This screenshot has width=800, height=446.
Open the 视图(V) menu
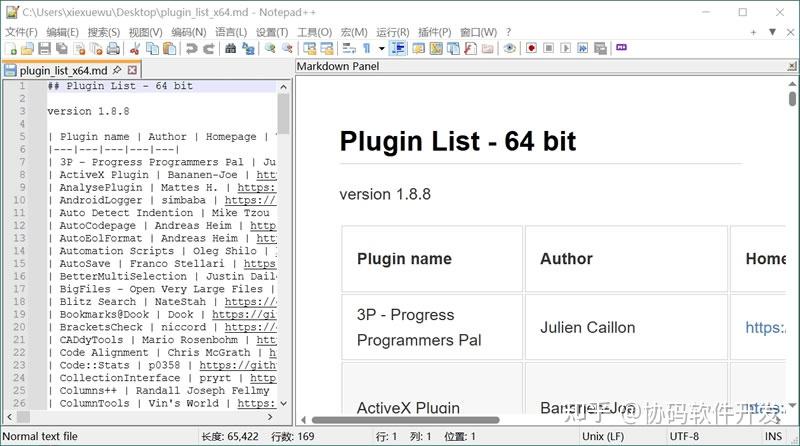click(145, 32)
